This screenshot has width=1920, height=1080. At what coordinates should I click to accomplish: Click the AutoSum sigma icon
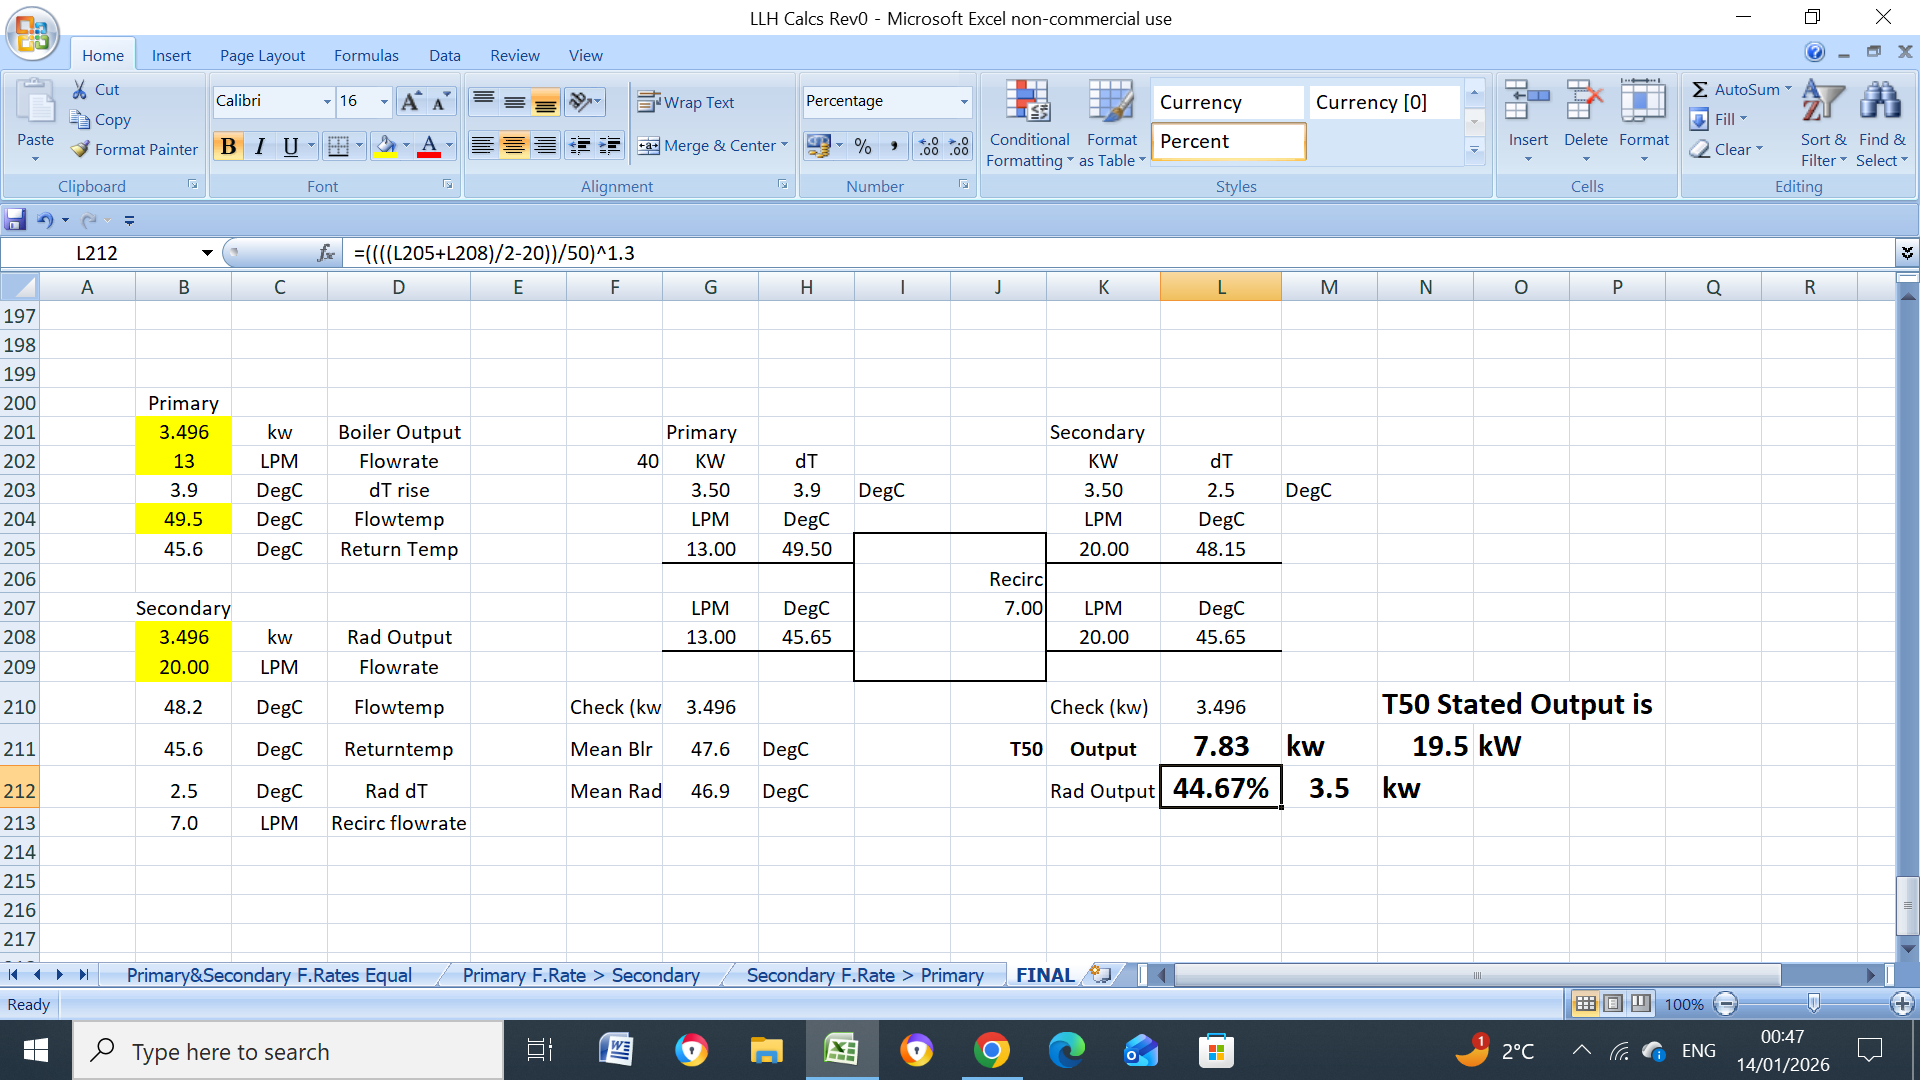click(1699, 89)
